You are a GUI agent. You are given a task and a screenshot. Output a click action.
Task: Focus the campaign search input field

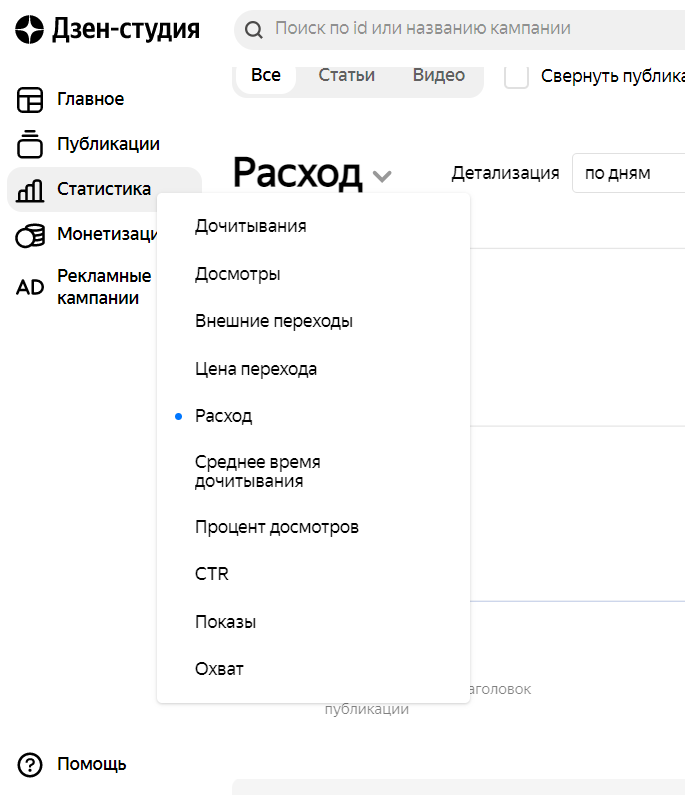[470, 29]
